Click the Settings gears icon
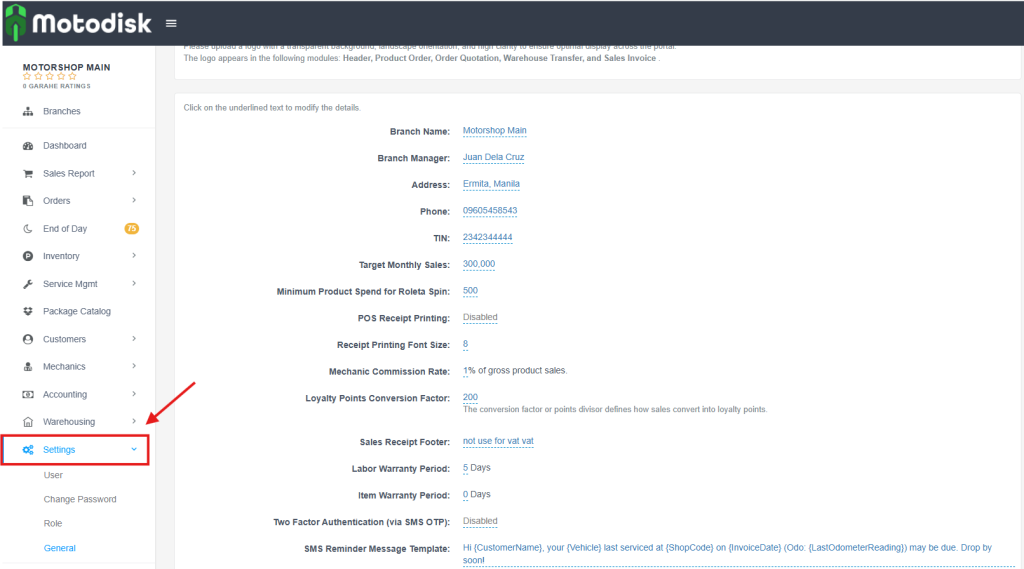 tap(28, 450)
